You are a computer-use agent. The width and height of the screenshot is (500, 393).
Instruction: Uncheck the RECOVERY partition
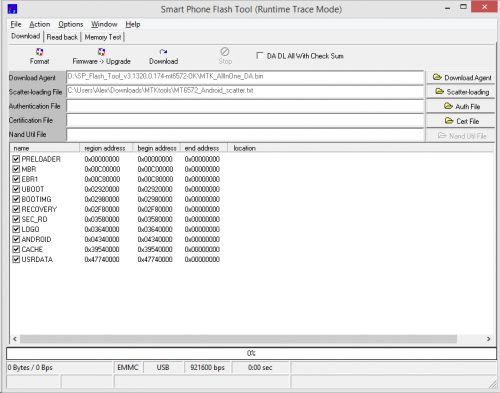point(16,209)
